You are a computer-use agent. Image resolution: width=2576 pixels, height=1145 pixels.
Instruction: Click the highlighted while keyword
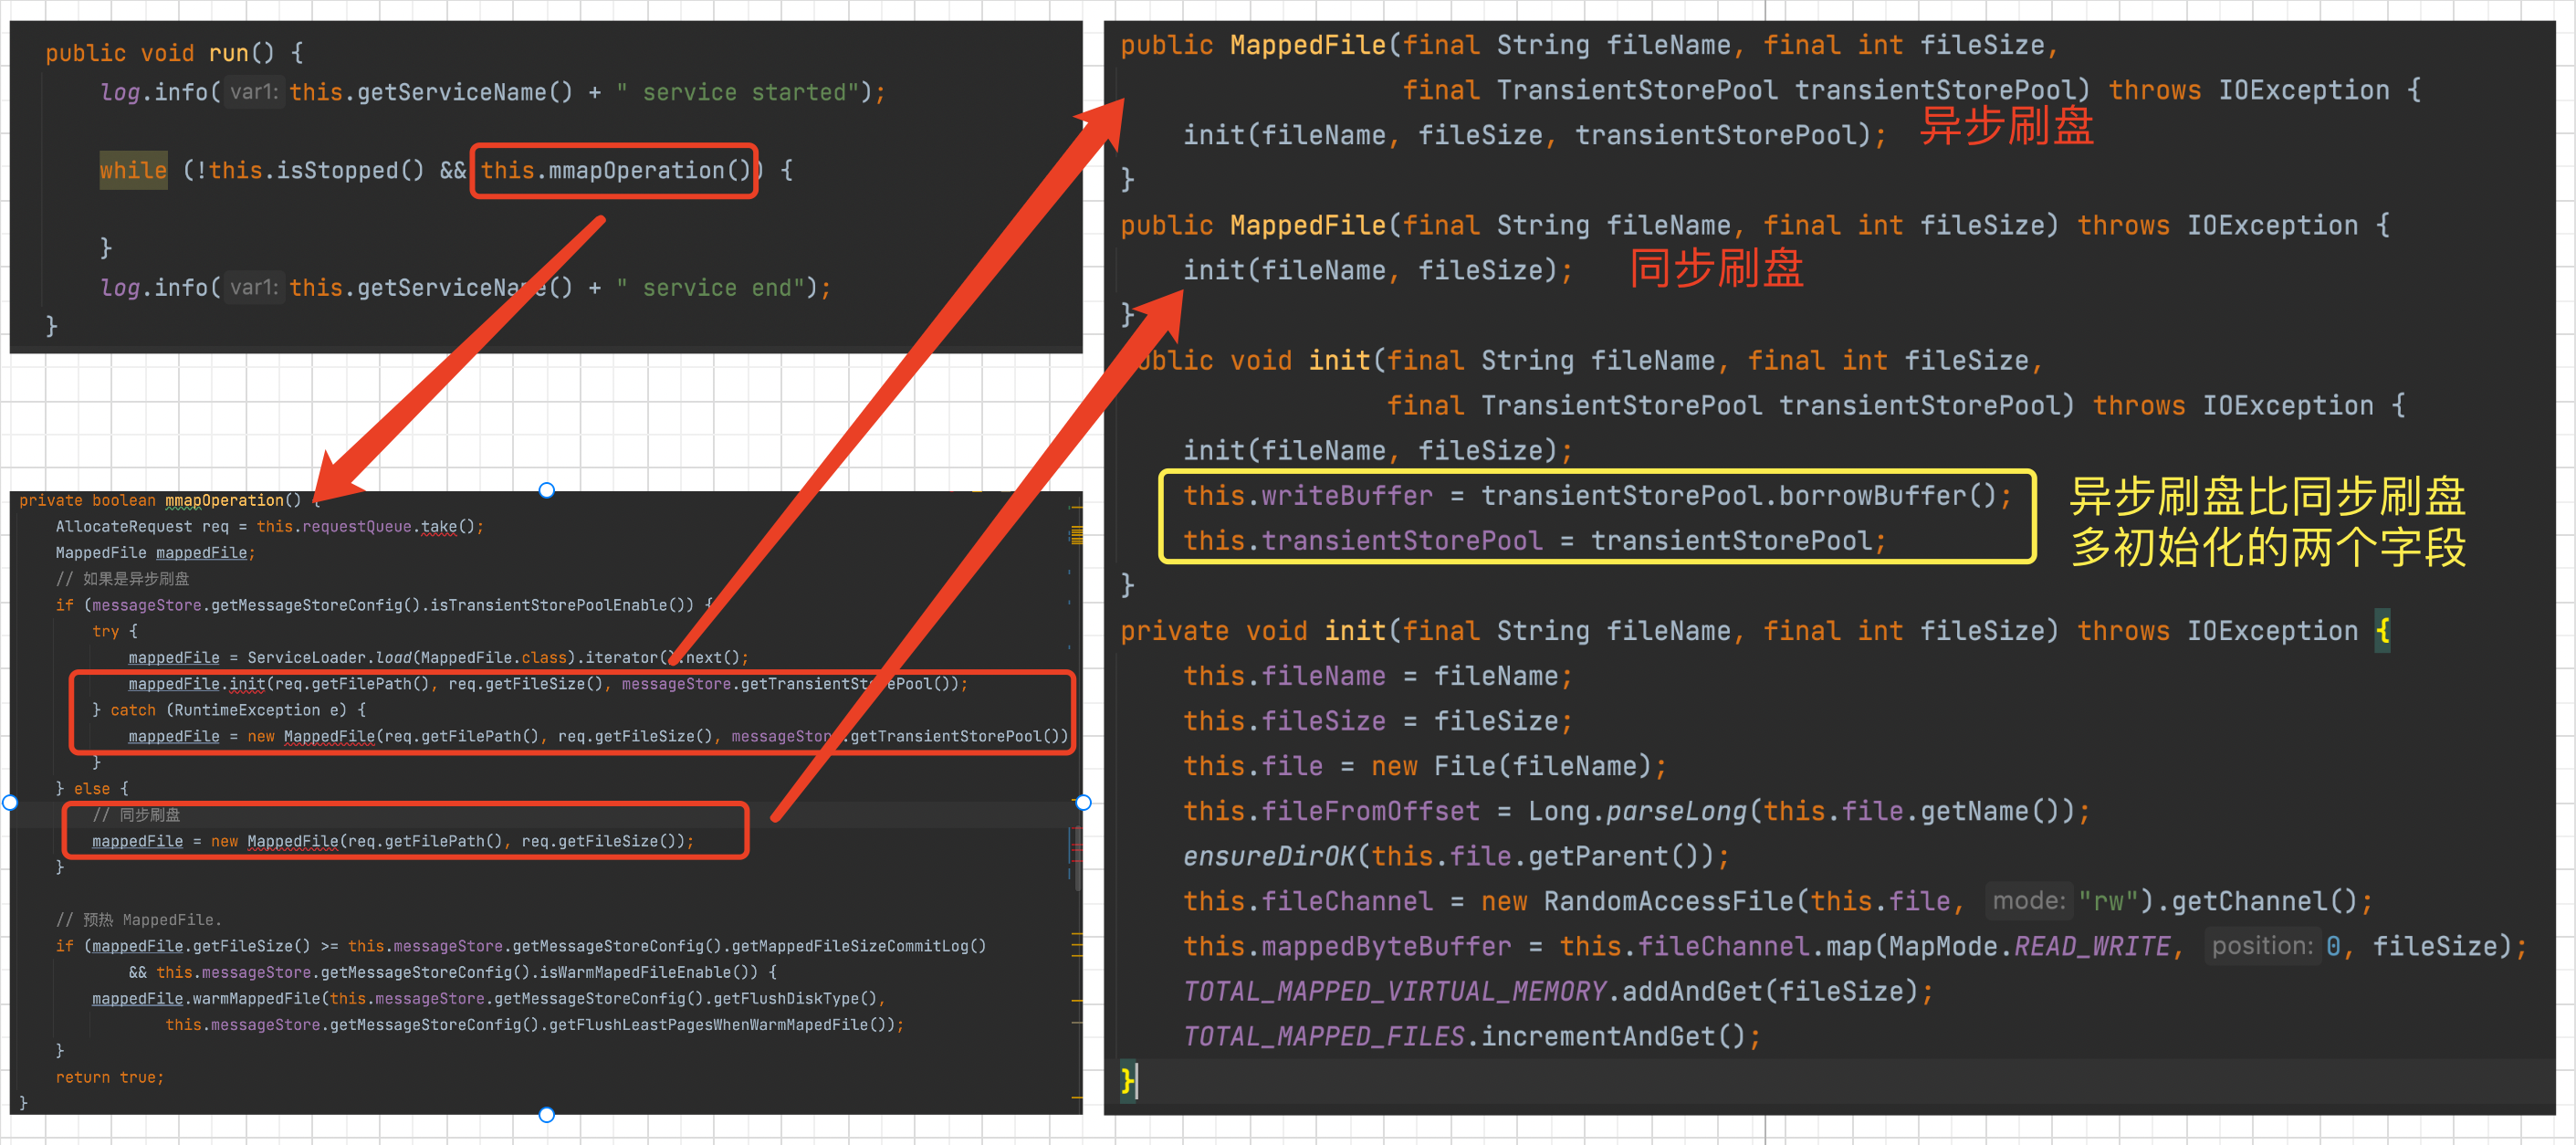(x=133, y=171)
